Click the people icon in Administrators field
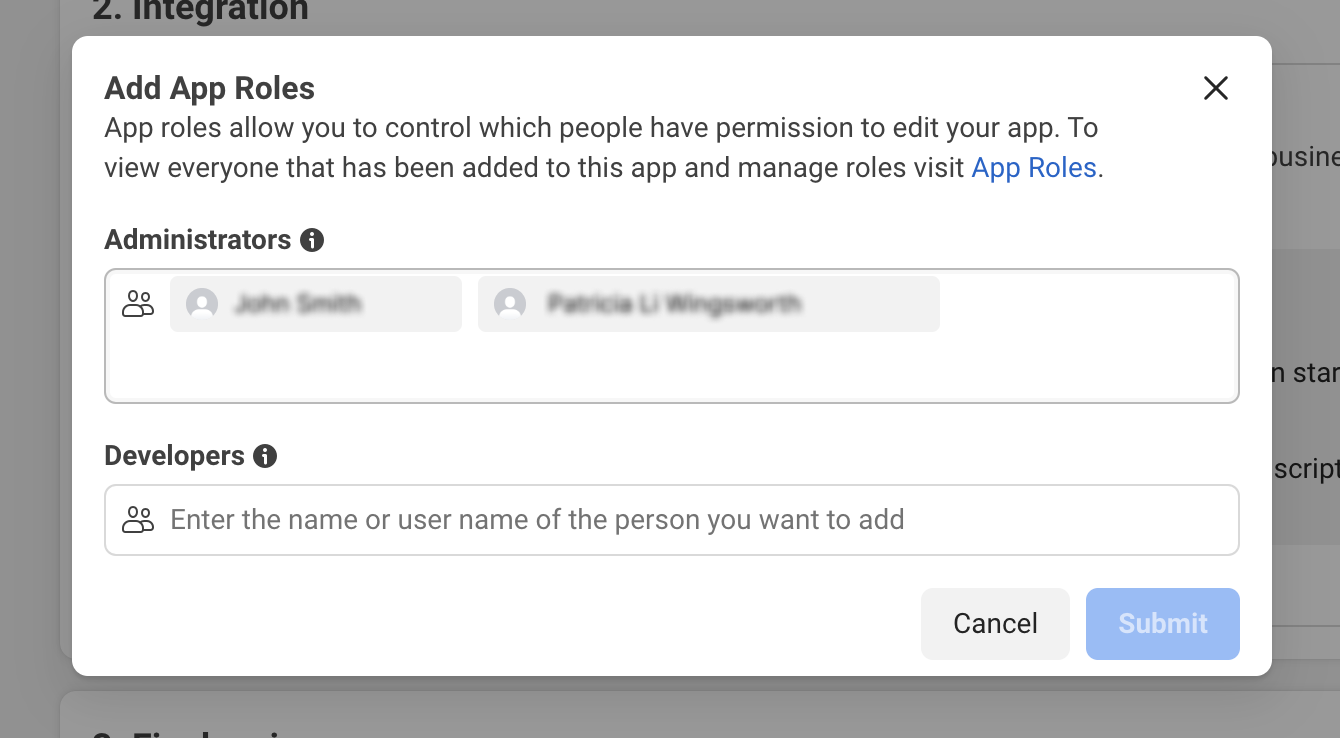Viewport: 1340px width, 738px height. (x=138, y=304)
